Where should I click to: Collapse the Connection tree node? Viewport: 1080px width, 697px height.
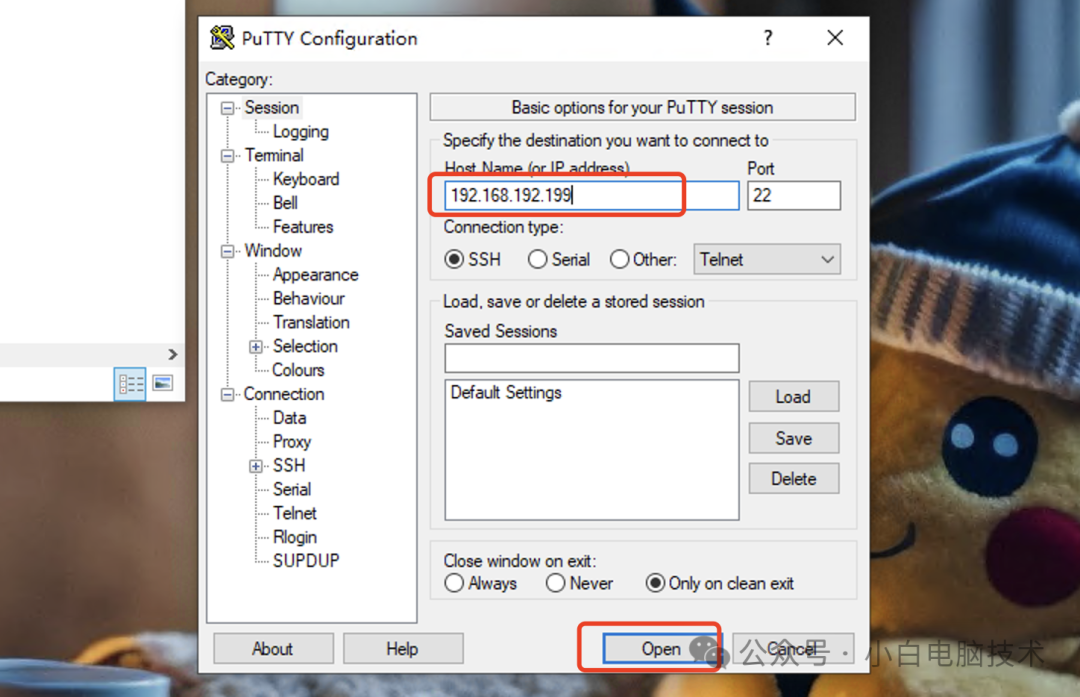click(227, 395)
